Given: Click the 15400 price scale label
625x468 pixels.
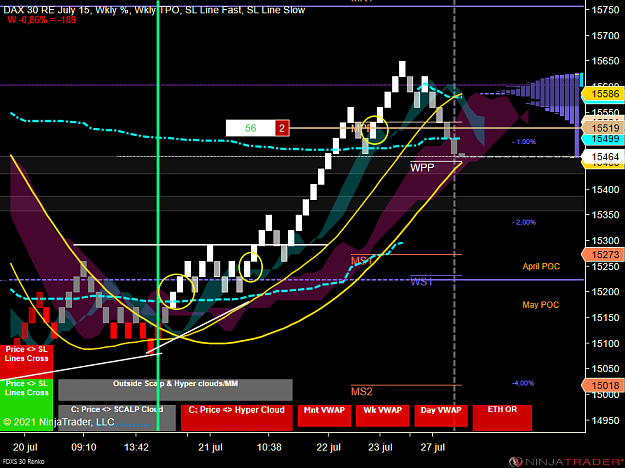Looking at the screenshot, I should pos(605,189).
